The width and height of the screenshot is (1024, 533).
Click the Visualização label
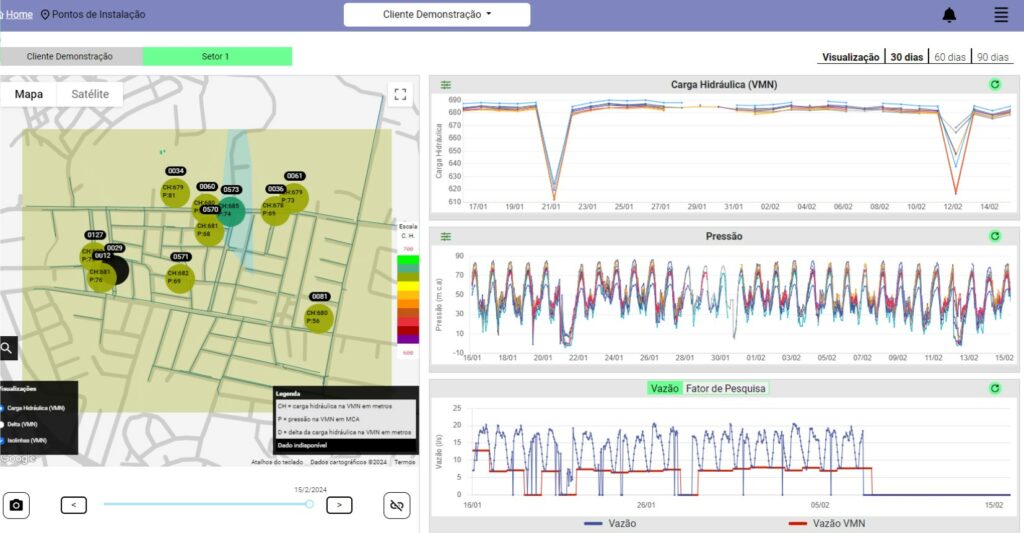(850, 57)
